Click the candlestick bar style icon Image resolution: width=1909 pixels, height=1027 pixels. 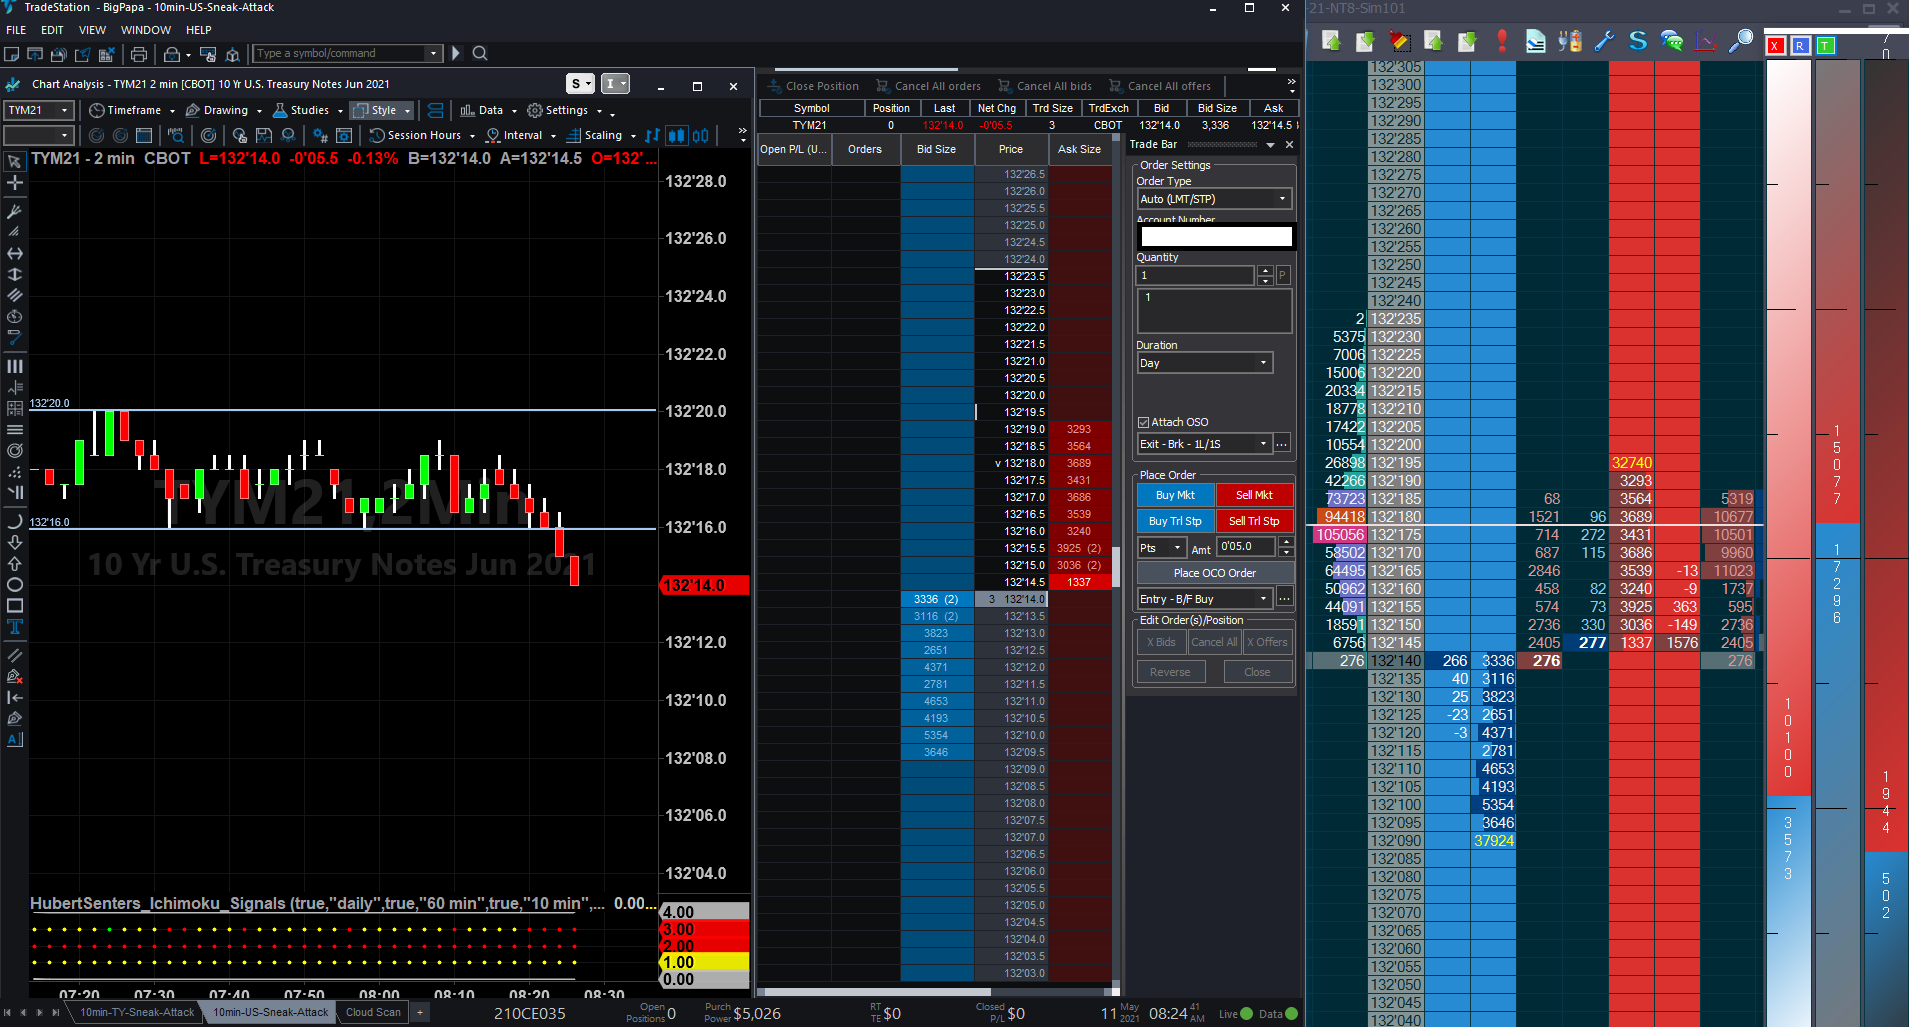click(677, 135)
